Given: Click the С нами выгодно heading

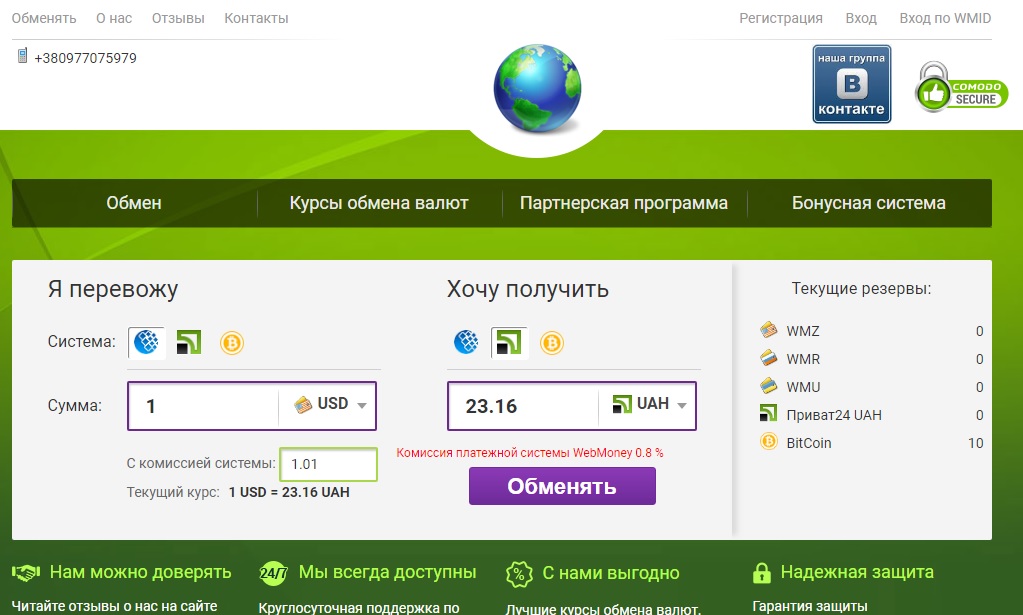Looking at the screenshot, I should point(611,573).
